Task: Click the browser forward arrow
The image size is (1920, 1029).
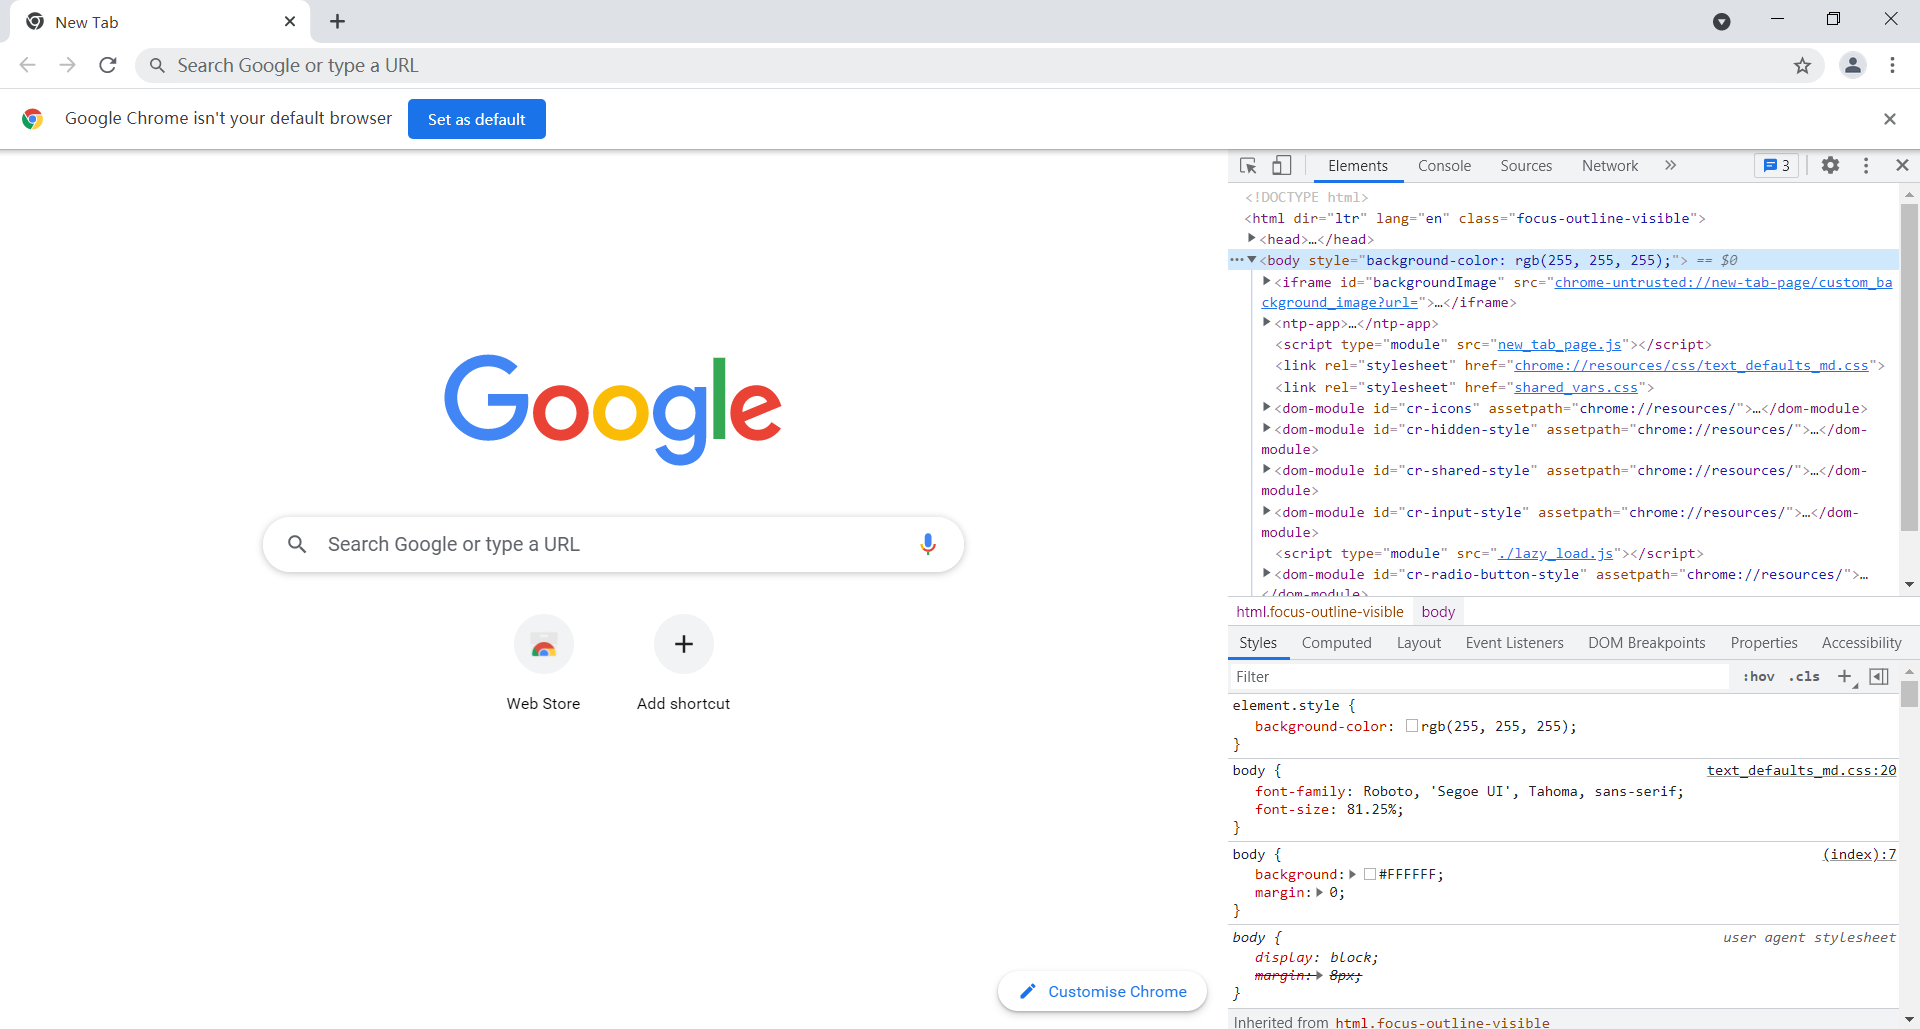Action: click(x=68, y=65)
